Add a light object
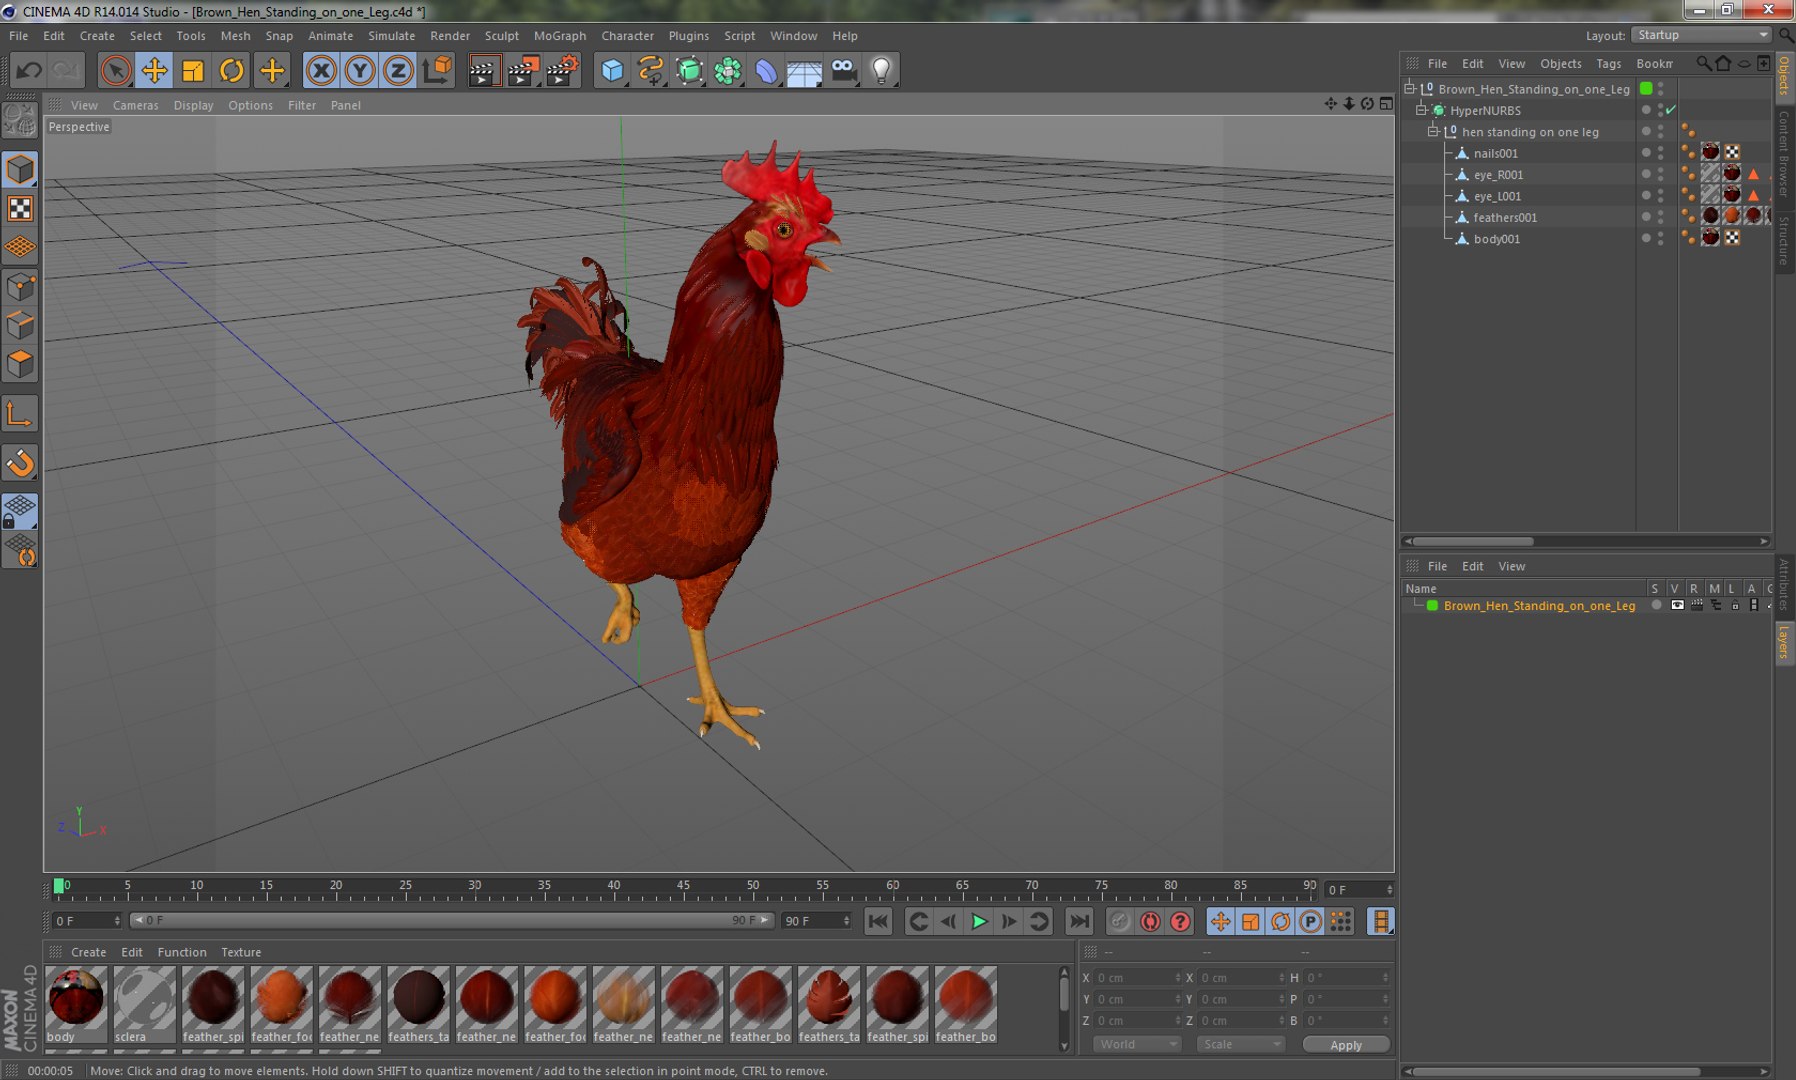The width and height of the screenshot is (1796, 1080). pyautogui.click(x=881, y=70)
